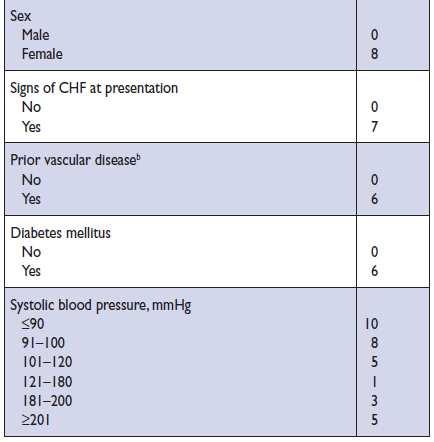The height and width of the screenshot is (442, 434).
Task: Click score 3 for 181–200 range
Action: [x=374, y=400]
